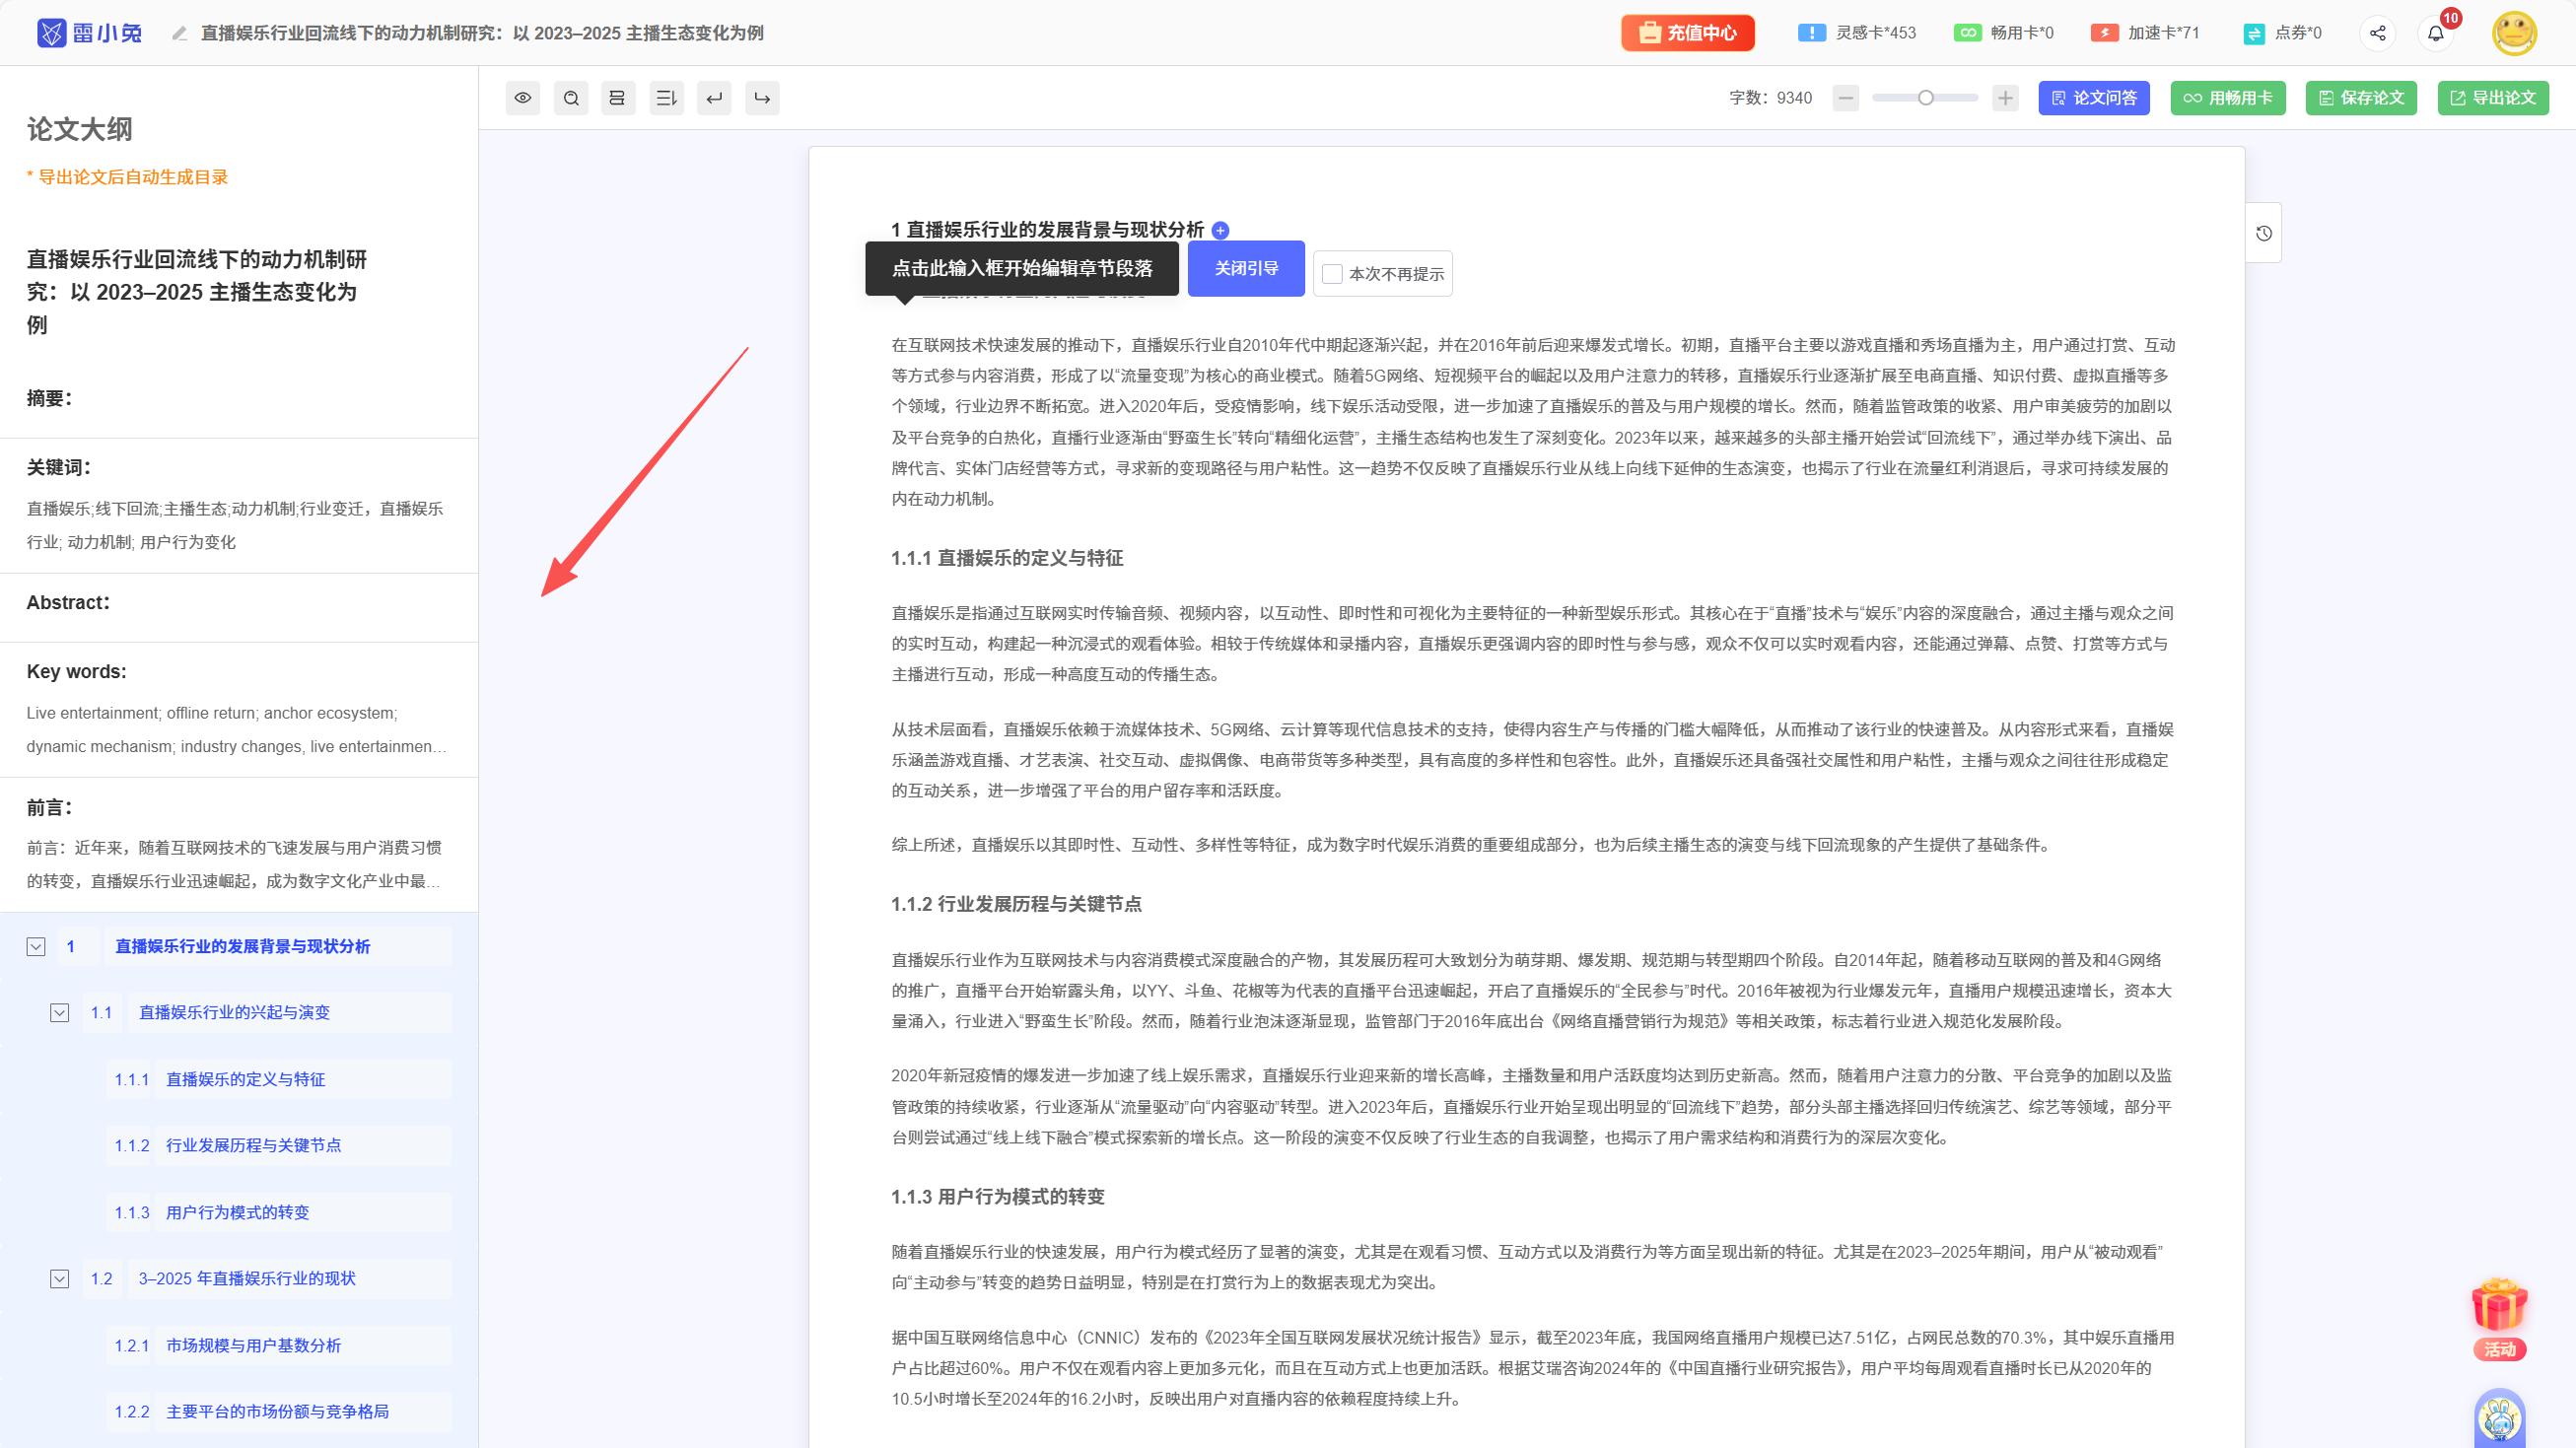Open 充值中心 recharge center

(1687, 32)
